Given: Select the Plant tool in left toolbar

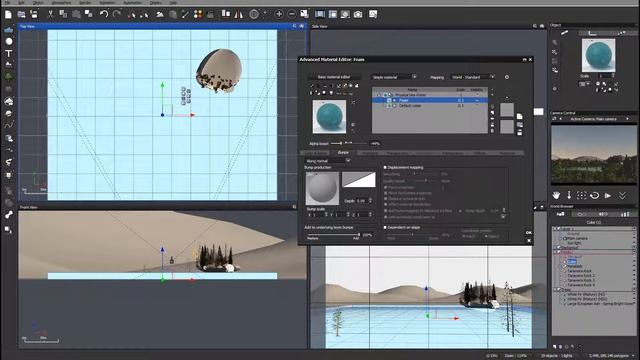Looking at the screenshot, I should pyautogui.click(x=9, y=76).
